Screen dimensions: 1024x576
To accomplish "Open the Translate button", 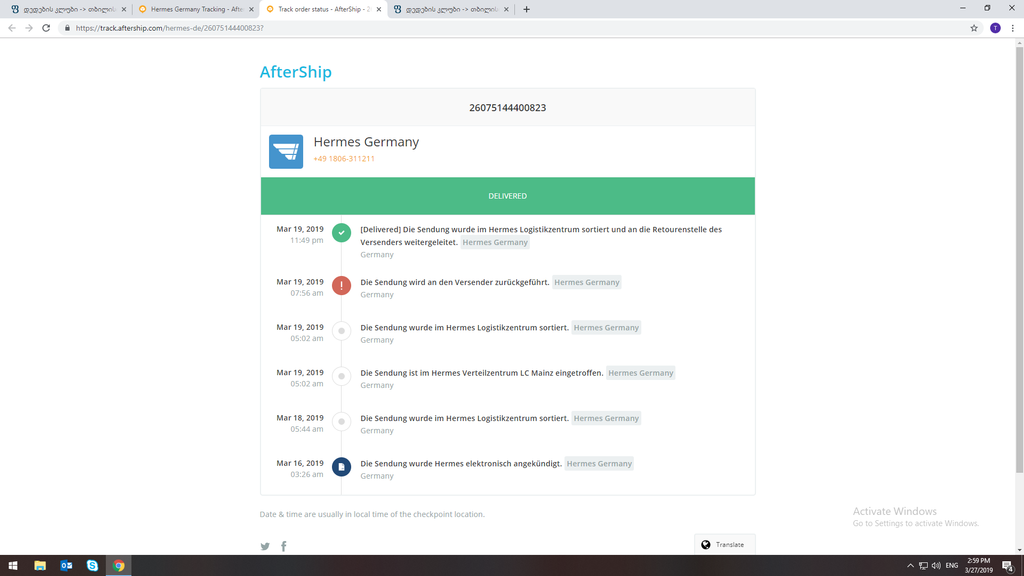I will 724,545.
